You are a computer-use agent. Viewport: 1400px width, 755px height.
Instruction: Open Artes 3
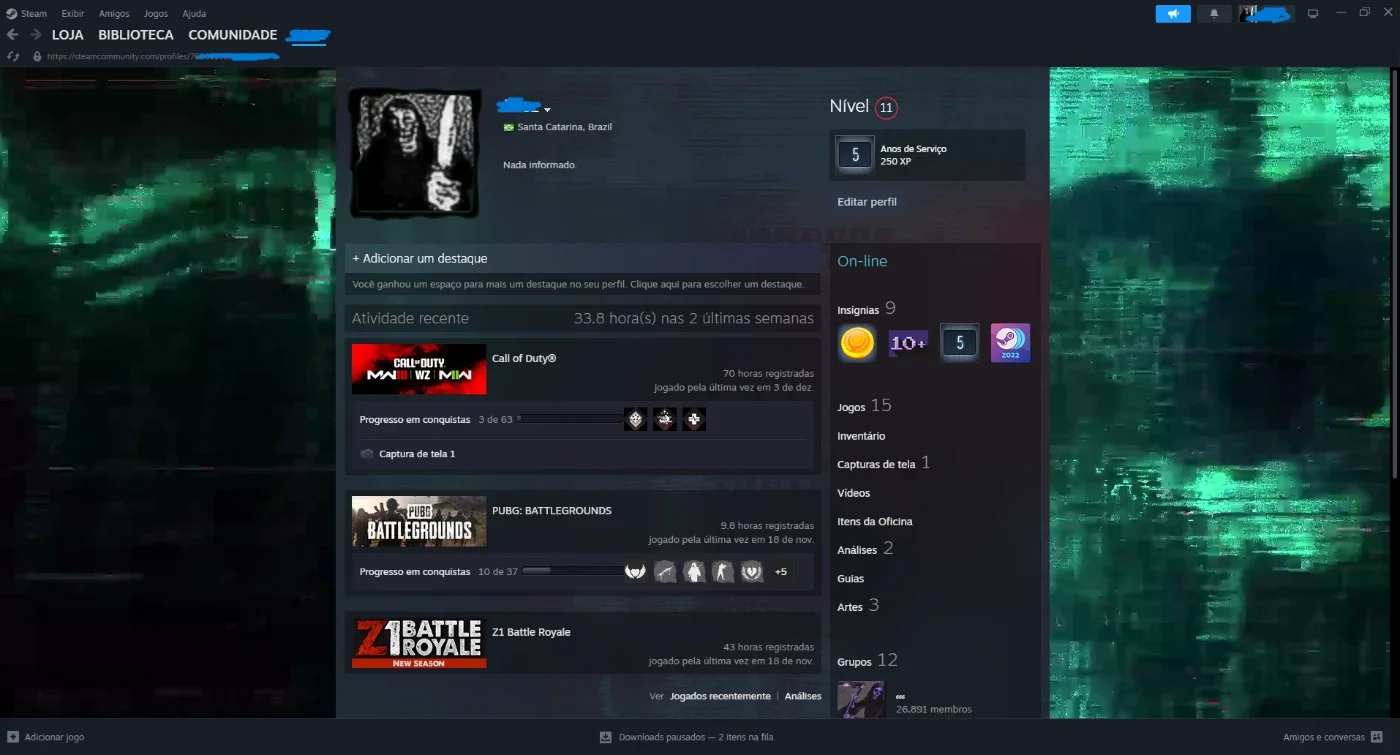pyautogui.click(x=858, y=606)
